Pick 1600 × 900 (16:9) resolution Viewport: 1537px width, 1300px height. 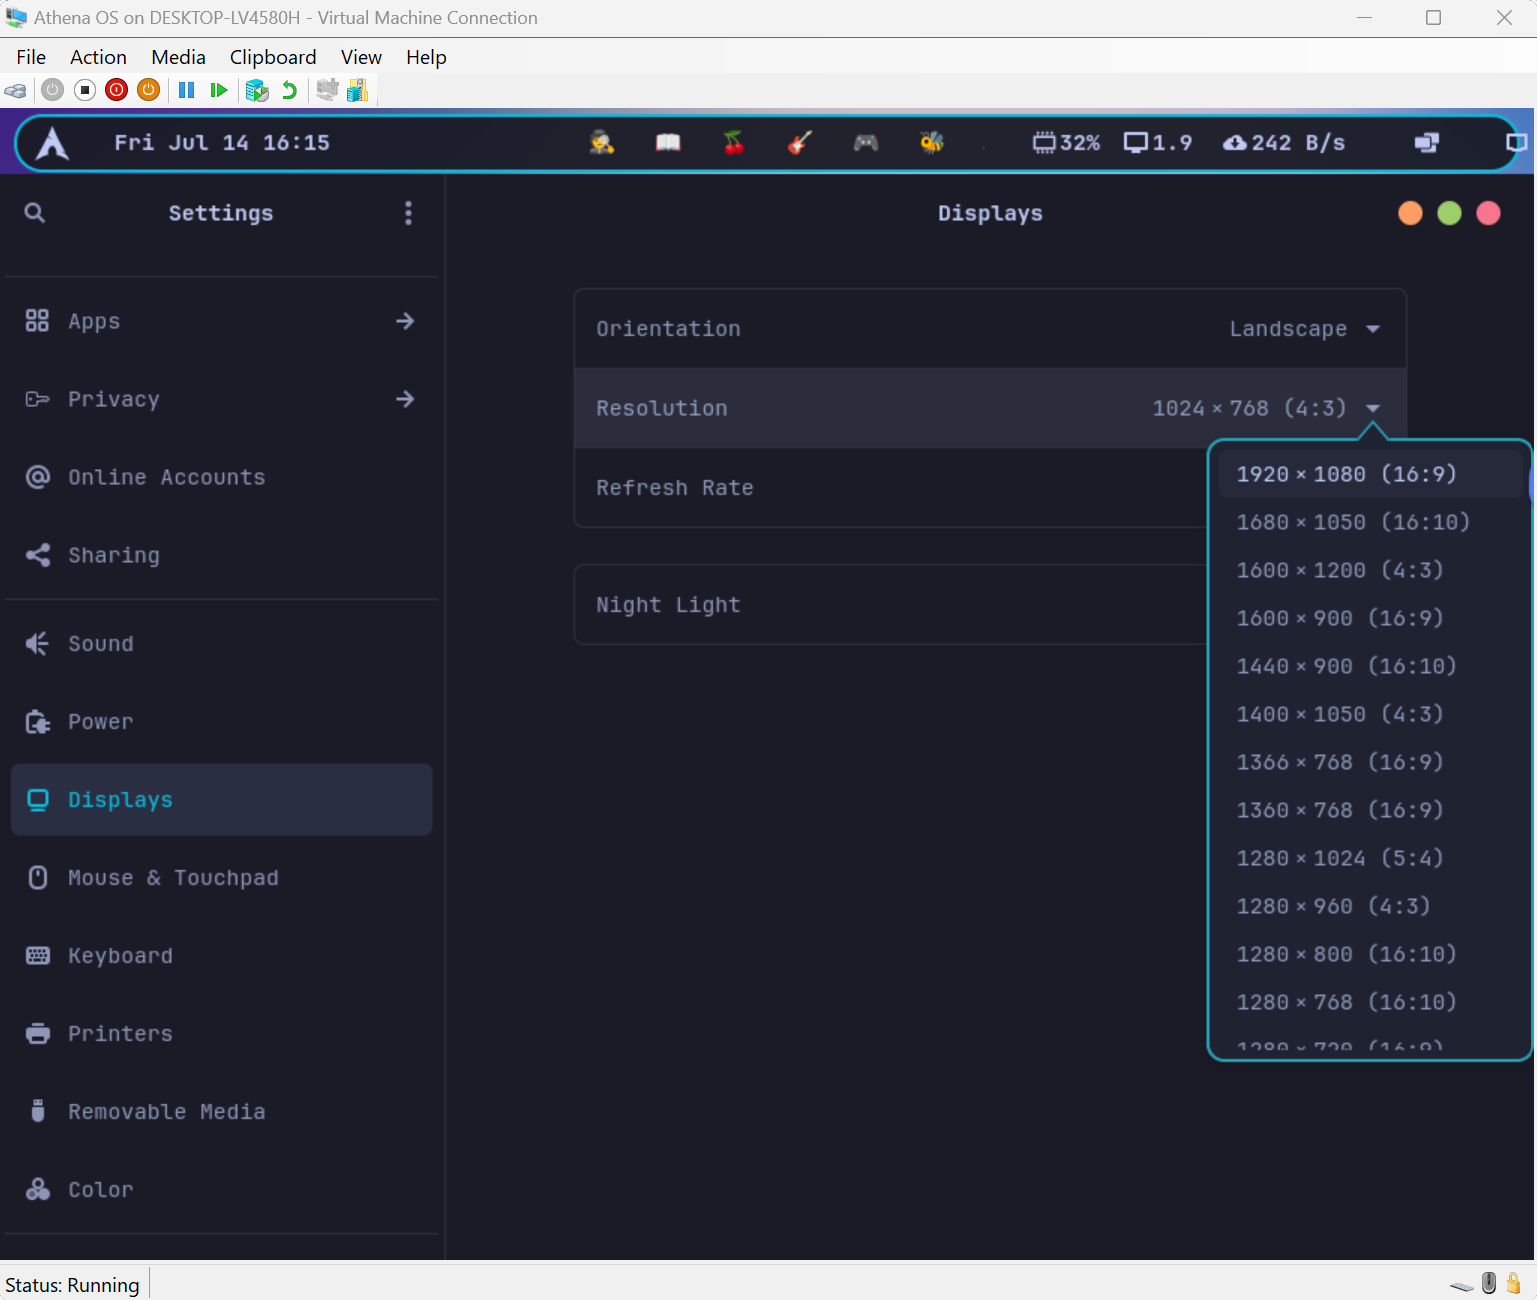1339,618
